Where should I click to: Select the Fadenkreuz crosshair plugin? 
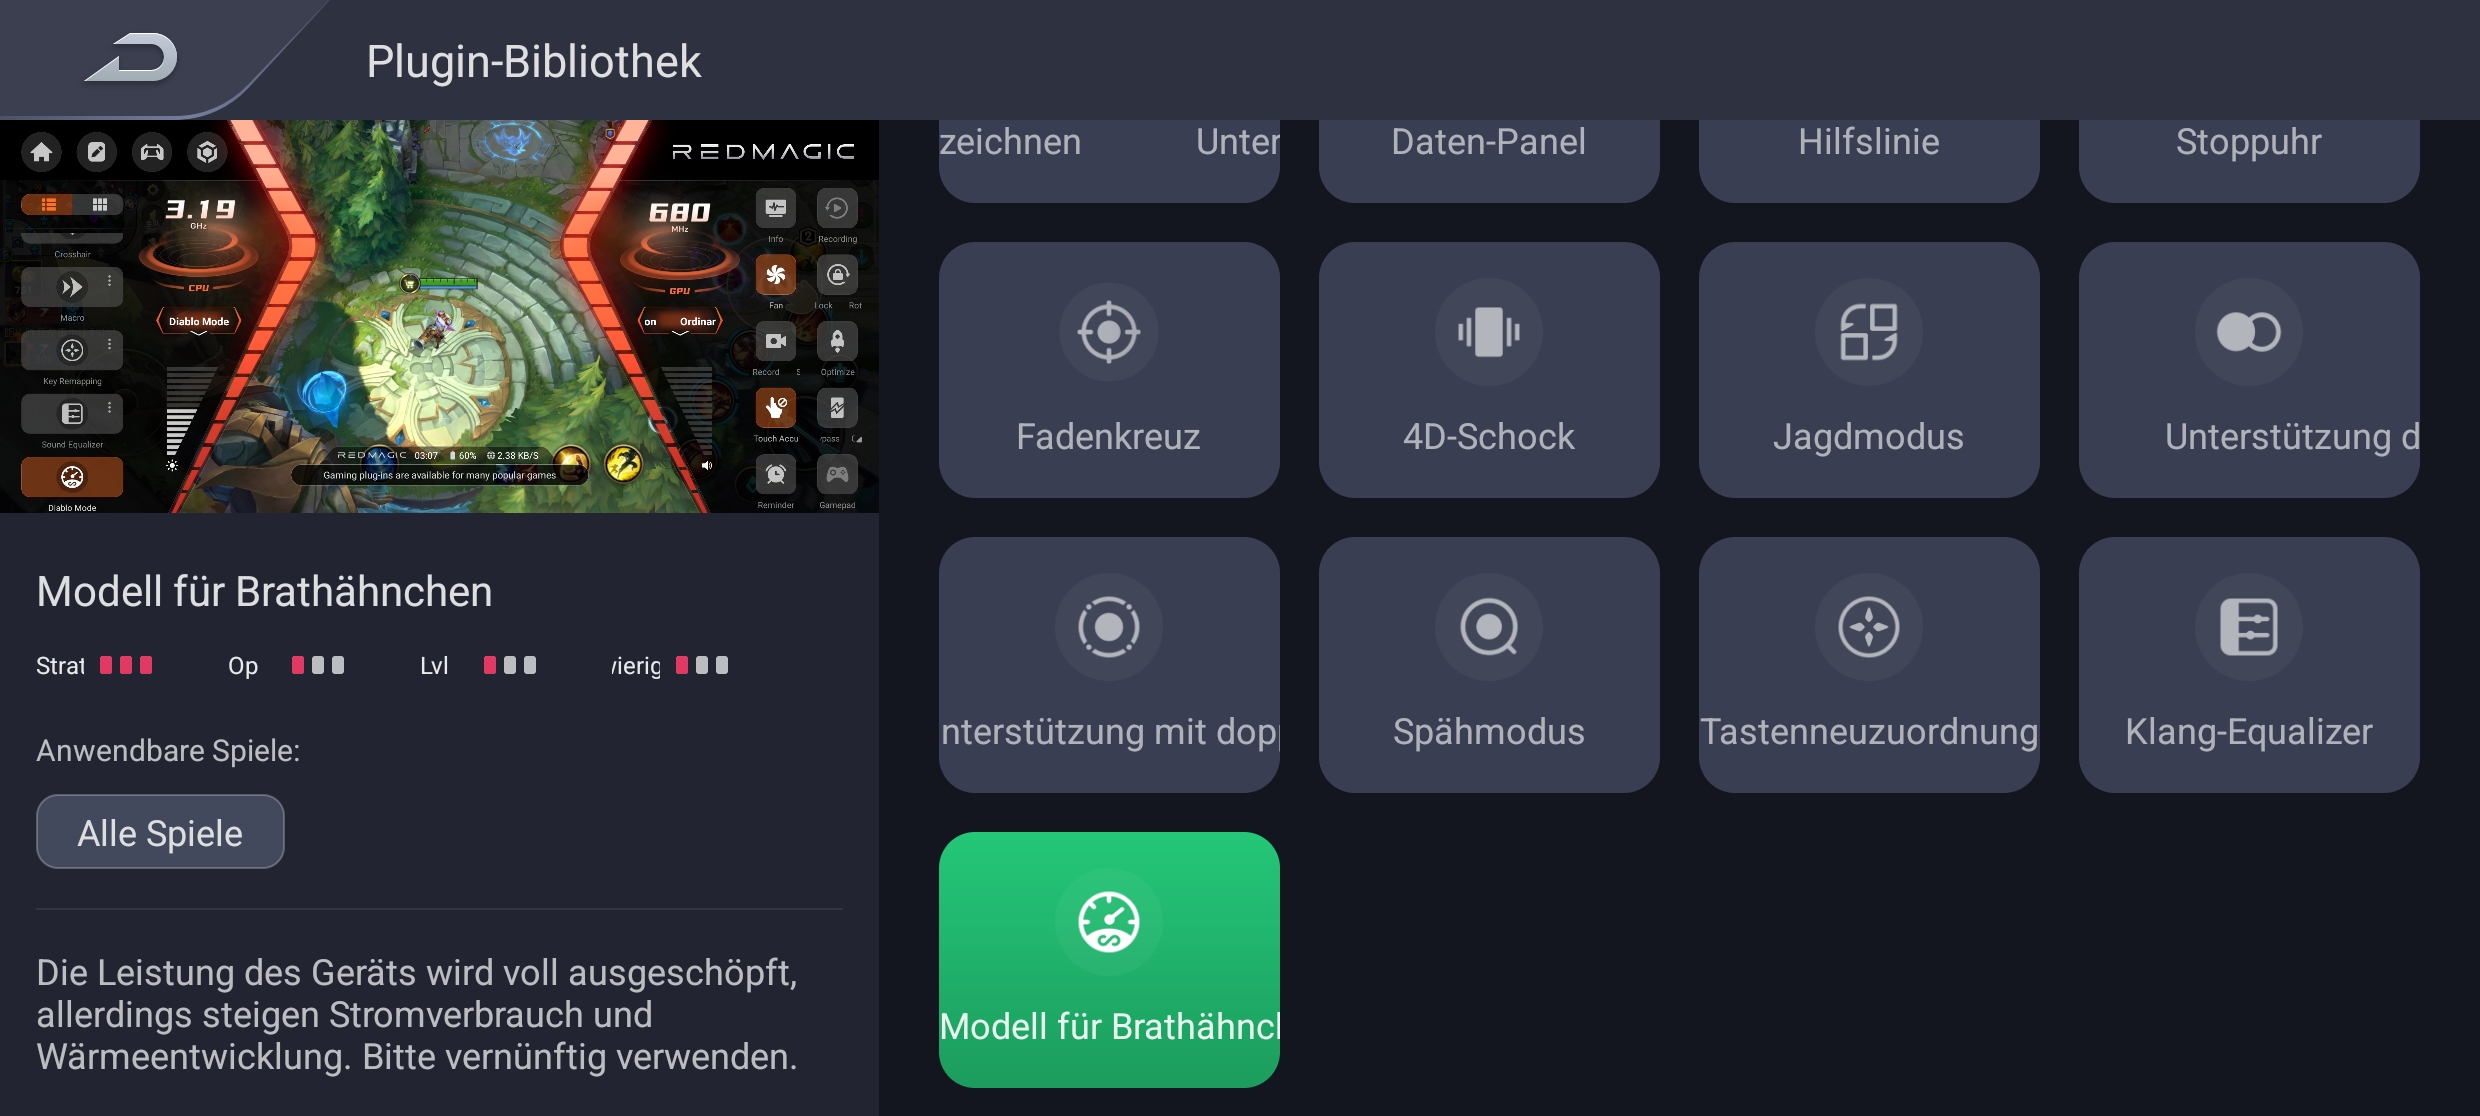click(1109, 369)
